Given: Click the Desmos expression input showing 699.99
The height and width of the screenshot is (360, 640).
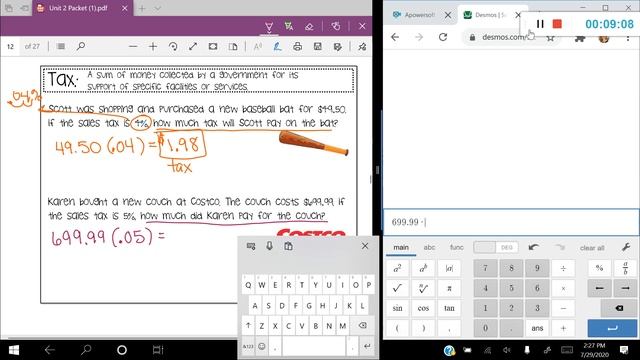Looking at the screenshot, I should [x=511, y=222].
